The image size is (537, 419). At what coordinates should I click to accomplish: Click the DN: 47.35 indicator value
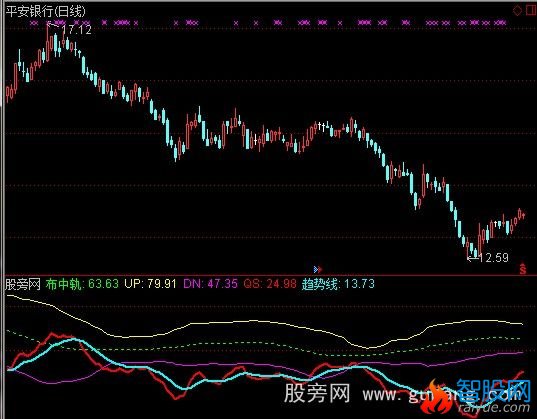(210, 284)
